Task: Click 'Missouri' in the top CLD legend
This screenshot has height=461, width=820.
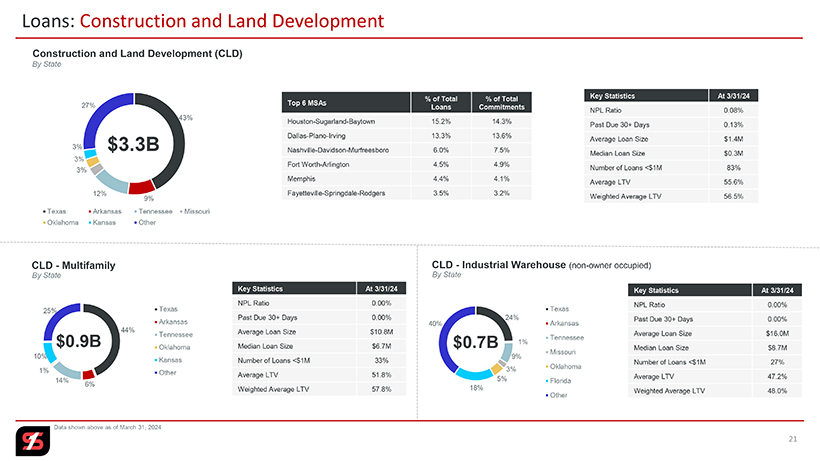Action: tap(197, 212)
